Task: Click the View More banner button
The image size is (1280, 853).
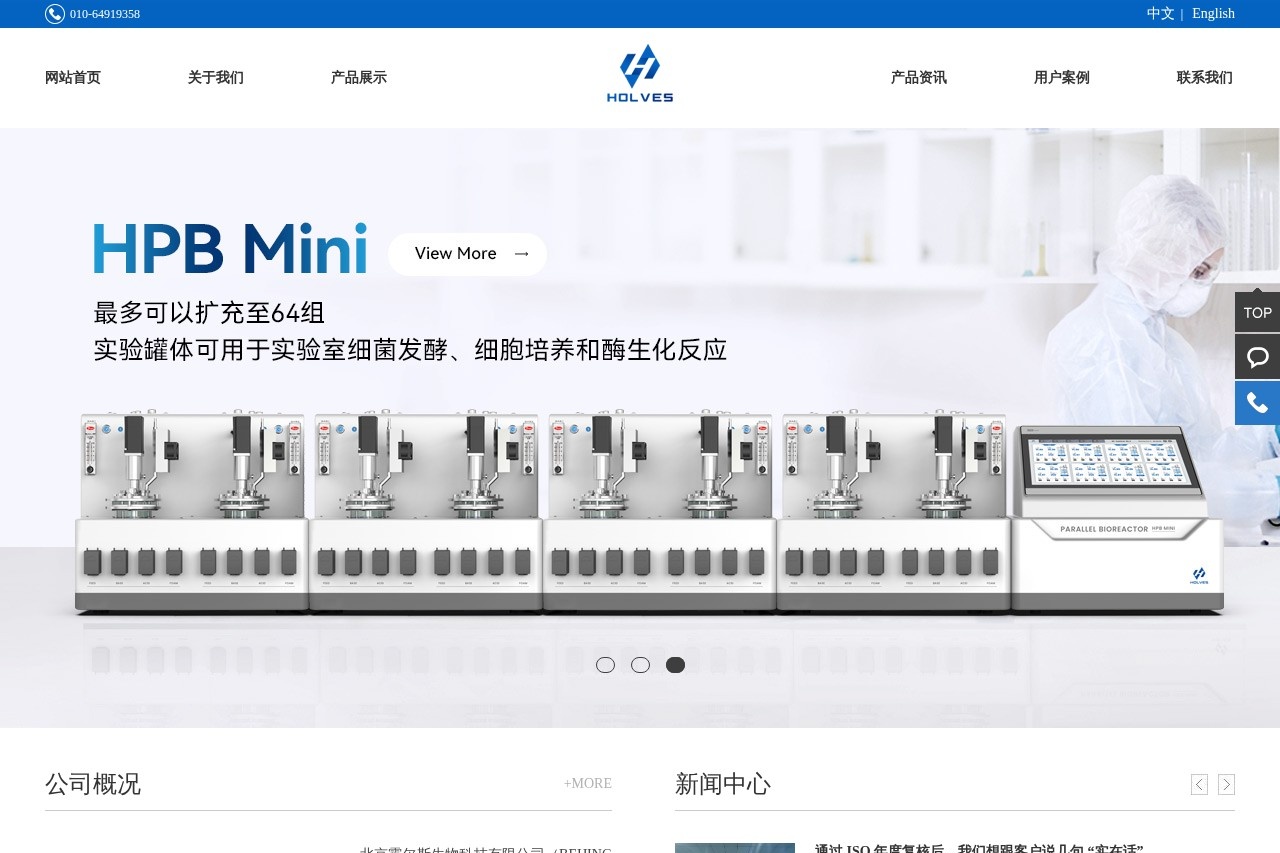Action: [x=467, y=254]
